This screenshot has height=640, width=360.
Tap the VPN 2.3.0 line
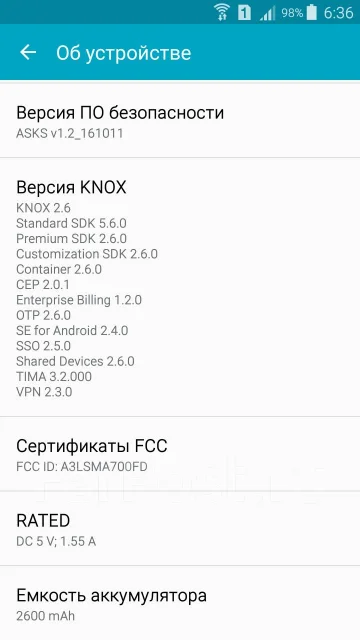click(44, 392)
